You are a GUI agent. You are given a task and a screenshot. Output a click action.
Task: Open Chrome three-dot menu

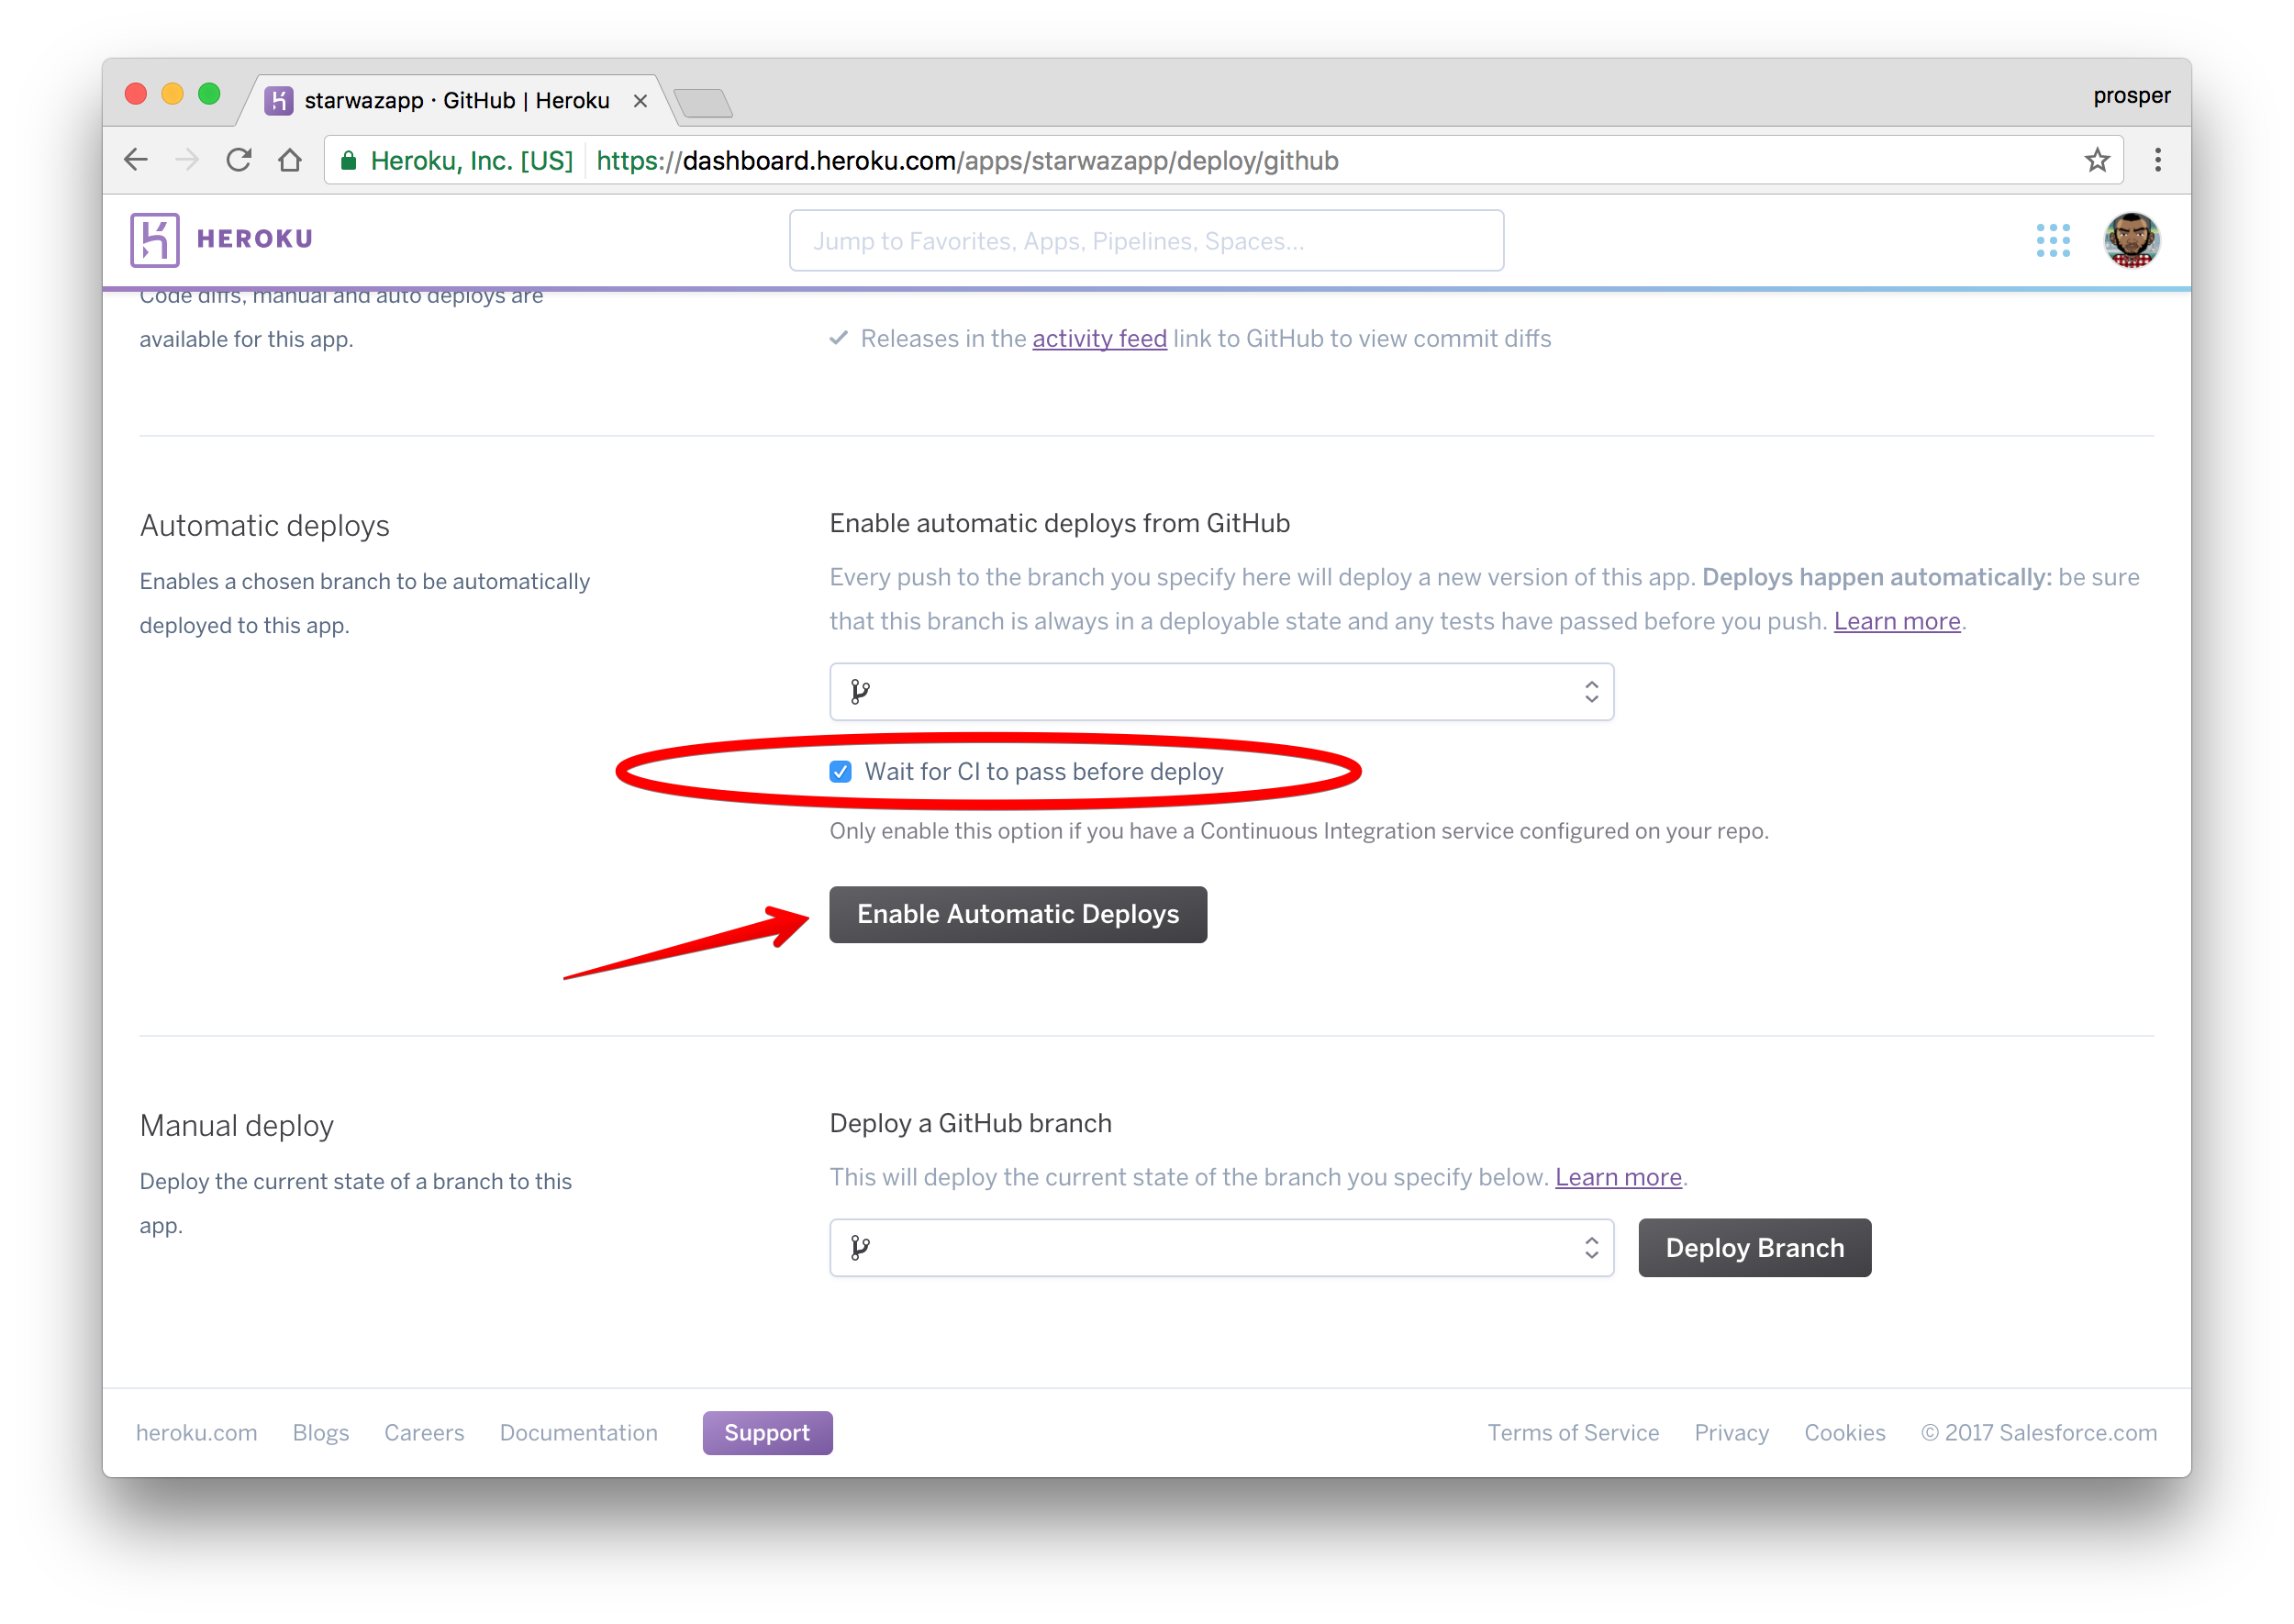point(2157,160)
